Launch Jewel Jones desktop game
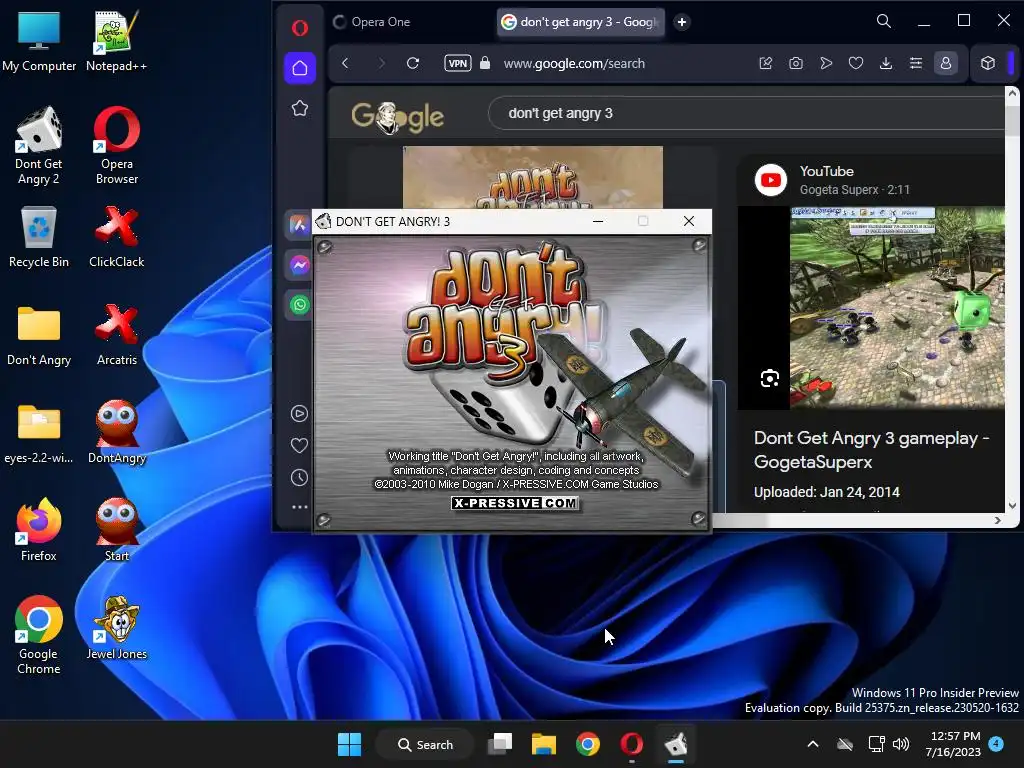The image size is (1024, 768). [x=116, y=628]
